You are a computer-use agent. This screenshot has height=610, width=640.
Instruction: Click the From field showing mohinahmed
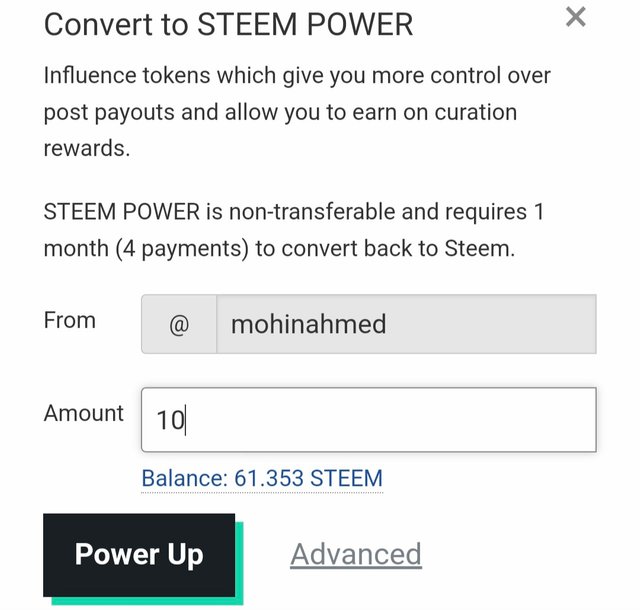[405, 324]
